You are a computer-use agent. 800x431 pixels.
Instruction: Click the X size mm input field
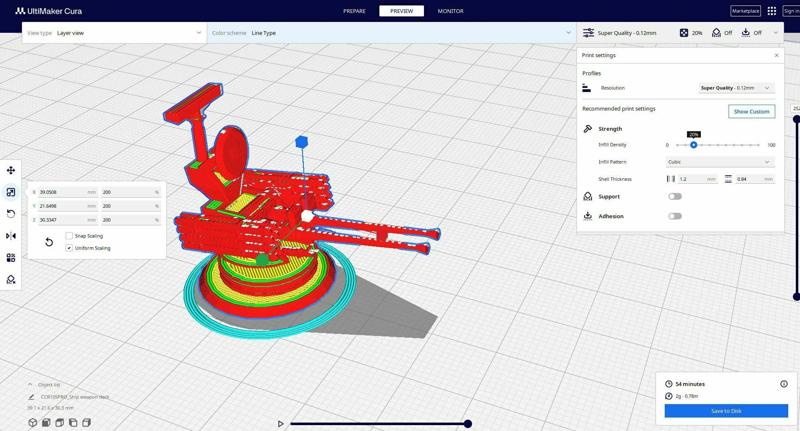68,192
